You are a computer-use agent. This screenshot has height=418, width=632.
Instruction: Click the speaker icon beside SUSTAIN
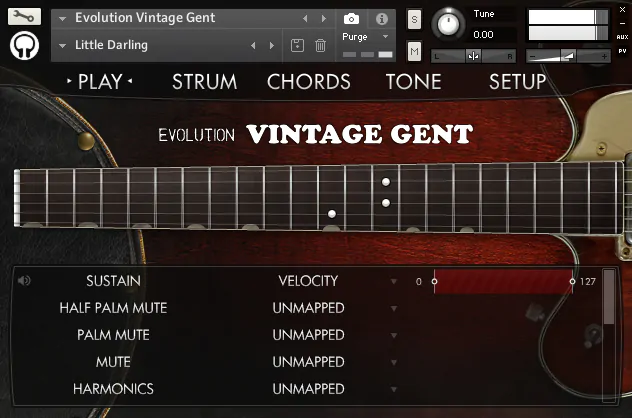(x=24, y=281)
